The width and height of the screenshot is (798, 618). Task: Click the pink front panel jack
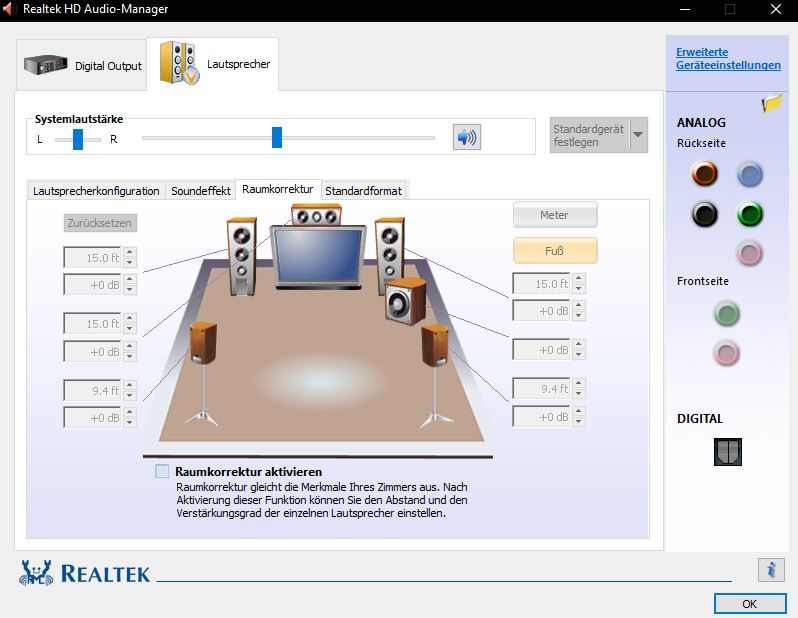(727, 353)
